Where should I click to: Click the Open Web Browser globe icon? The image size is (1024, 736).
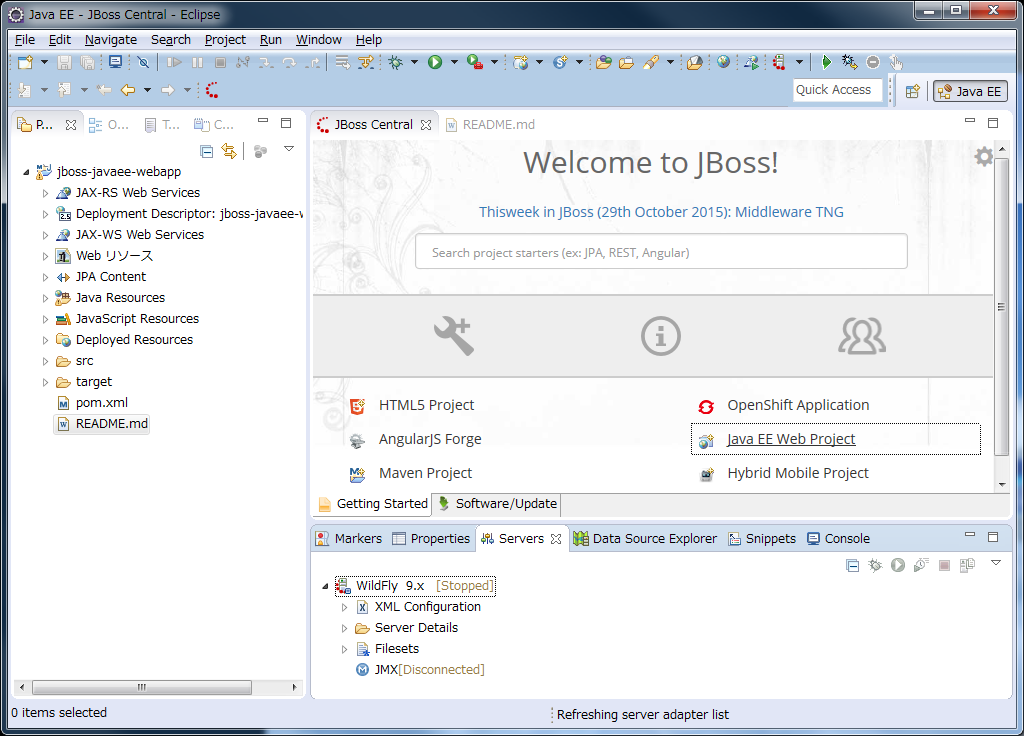pos(723,62)
